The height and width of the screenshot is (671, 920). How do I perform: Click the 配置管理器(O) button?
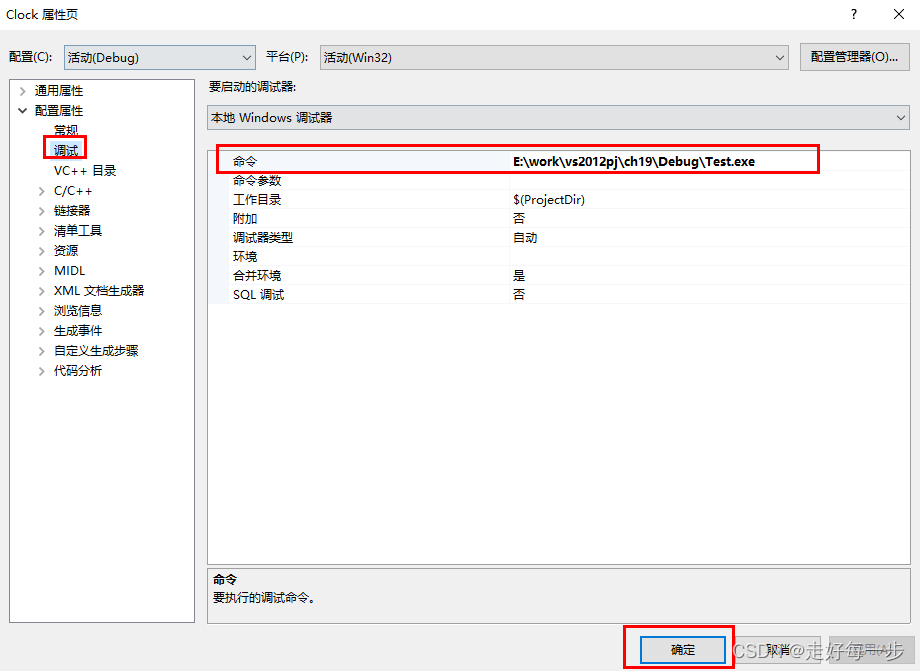tap(854, 57)
